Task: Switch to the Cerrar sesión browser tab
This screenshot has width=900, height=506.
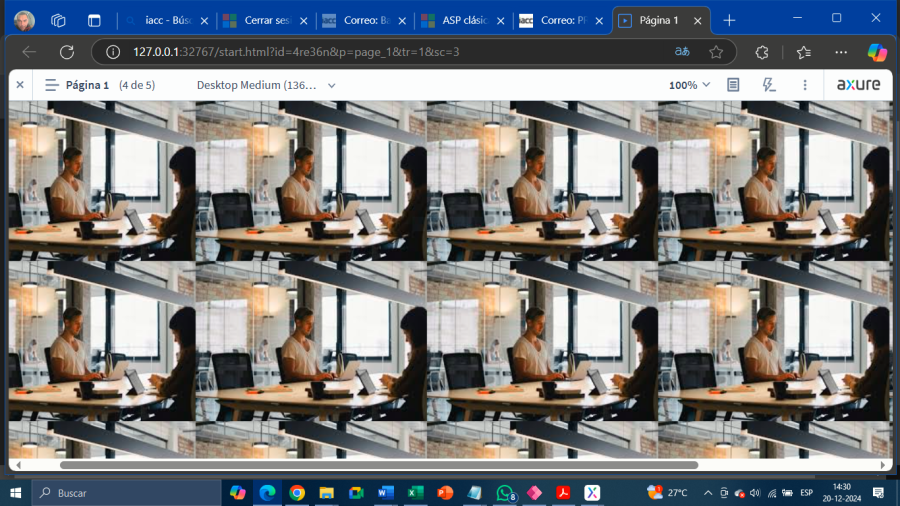Action: [x=258, y=20]
